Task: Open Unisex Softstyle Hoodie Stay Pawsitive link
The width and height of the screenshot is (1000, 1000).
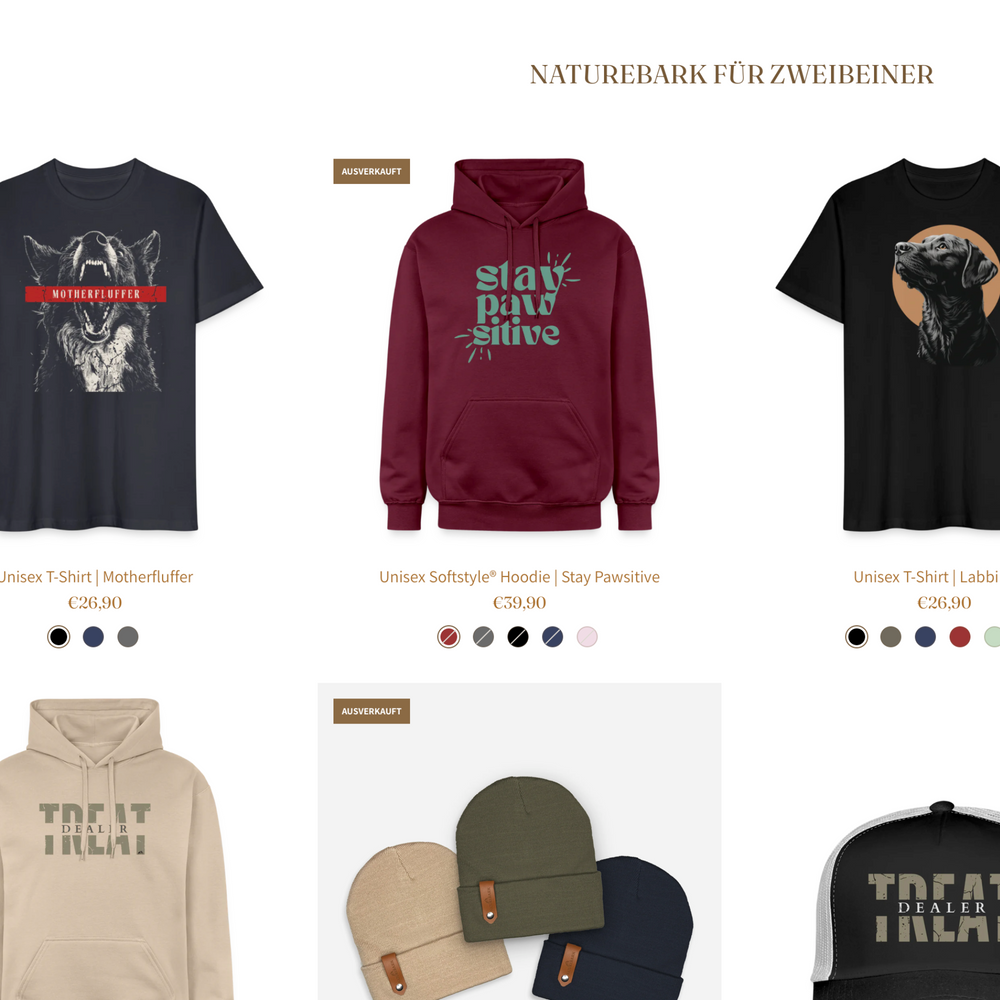Action: pyautogui.click(x=519, y=577)
